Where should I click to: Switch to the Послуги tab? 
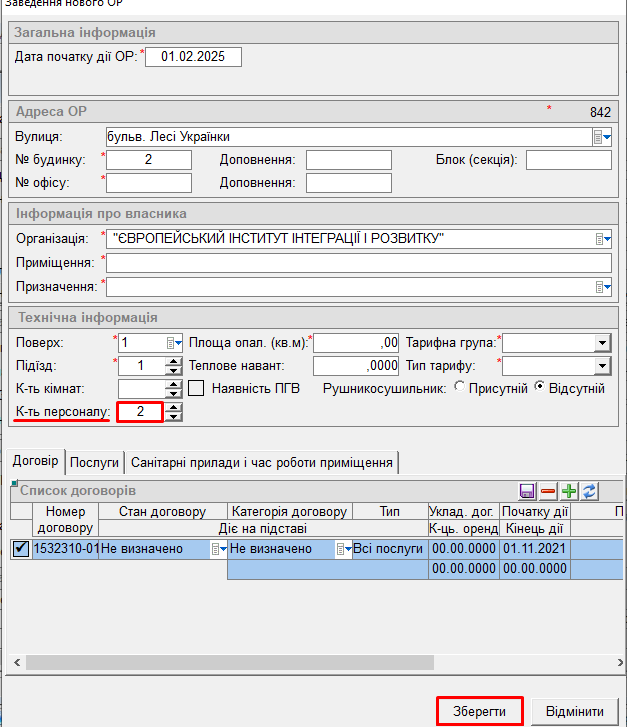point(95,461)
